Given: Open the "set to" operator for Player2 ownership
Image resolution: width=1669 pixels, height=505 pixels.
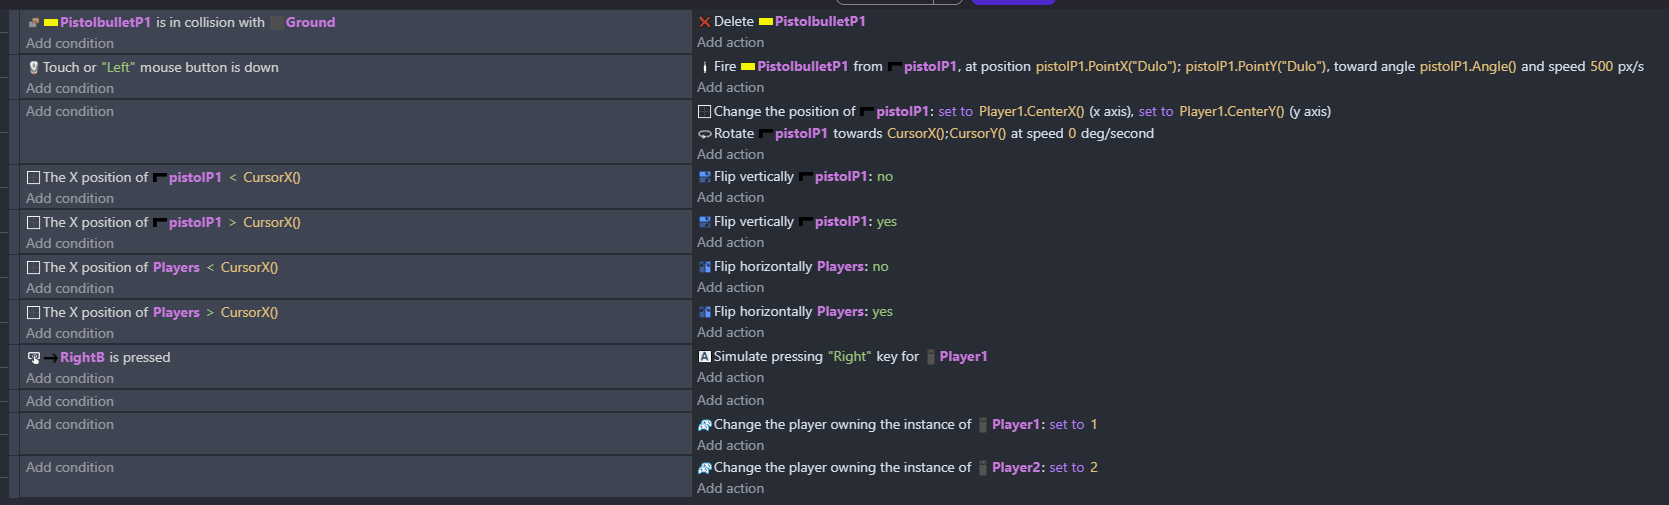Looking at the screenshot, I should tap(1066, 468).
